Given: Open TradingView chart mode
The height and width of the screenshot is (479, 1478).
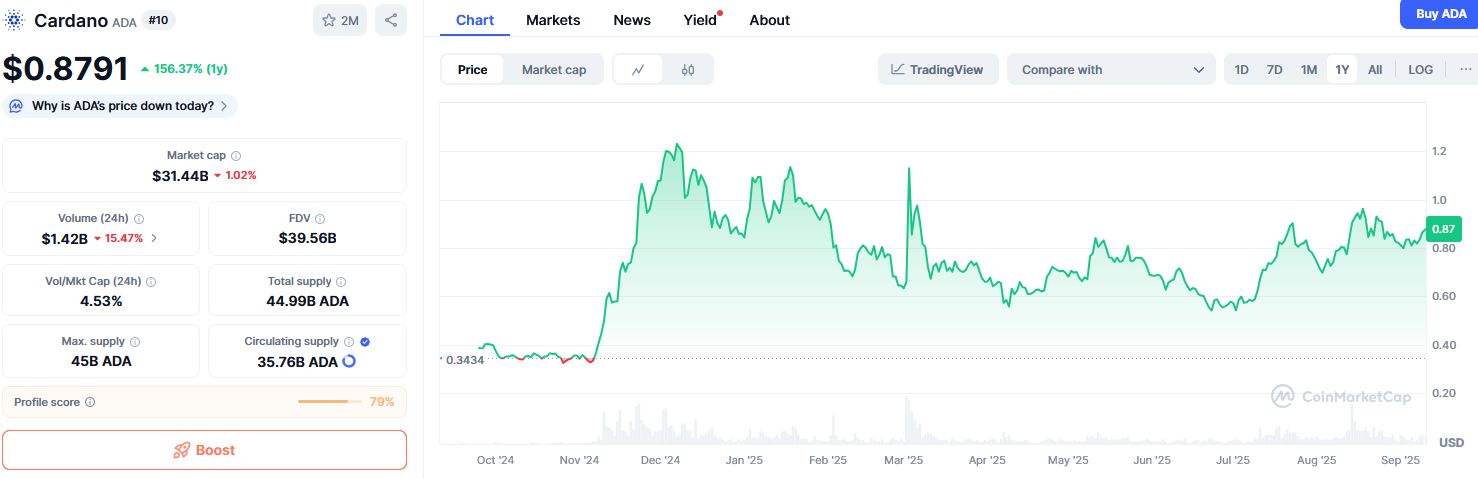Looking at the screenshot, I should pyautogui.click(x=937, y=69).
